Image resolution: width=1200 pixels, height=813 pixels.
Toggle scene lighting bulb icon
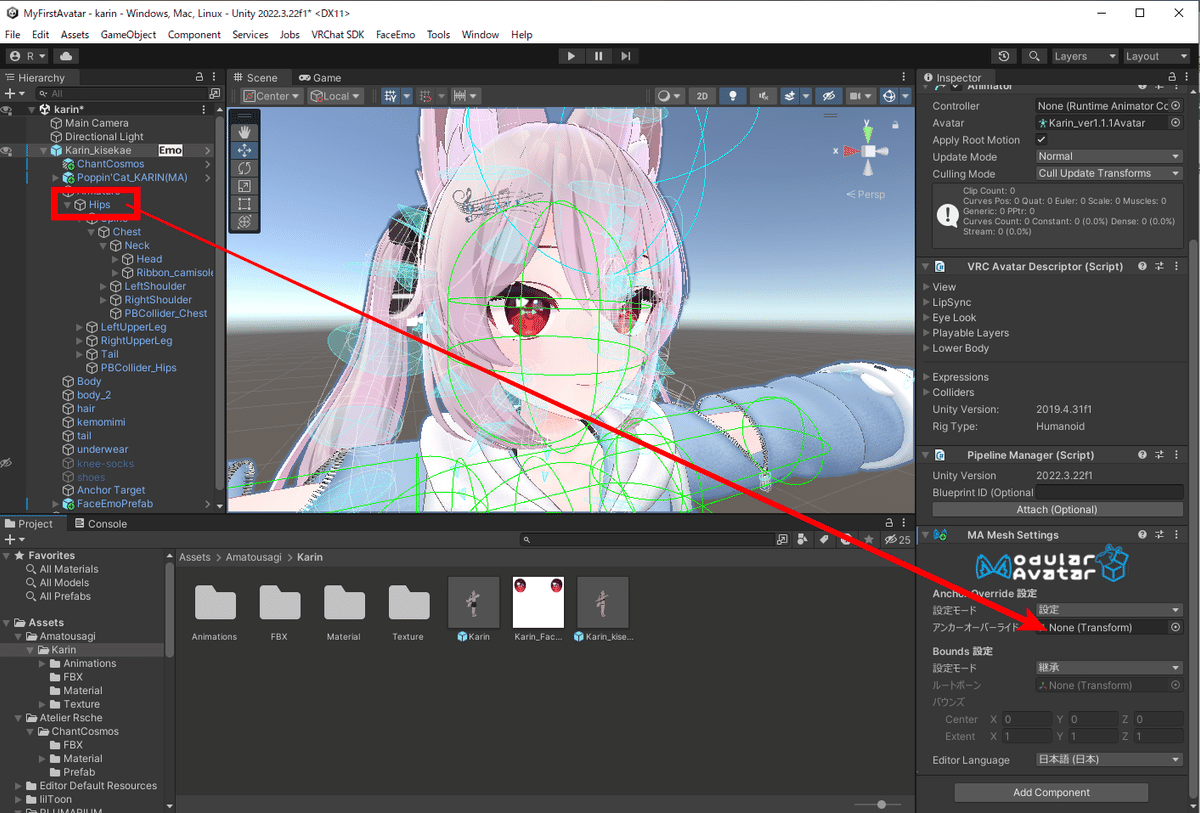[x=733, y=96]
